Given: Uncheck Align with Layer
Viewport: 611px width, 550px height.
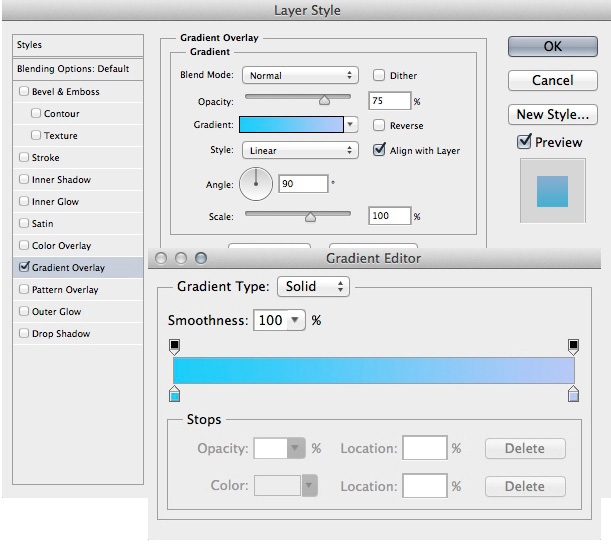Looking at the screenshot, I should point(379,150).
